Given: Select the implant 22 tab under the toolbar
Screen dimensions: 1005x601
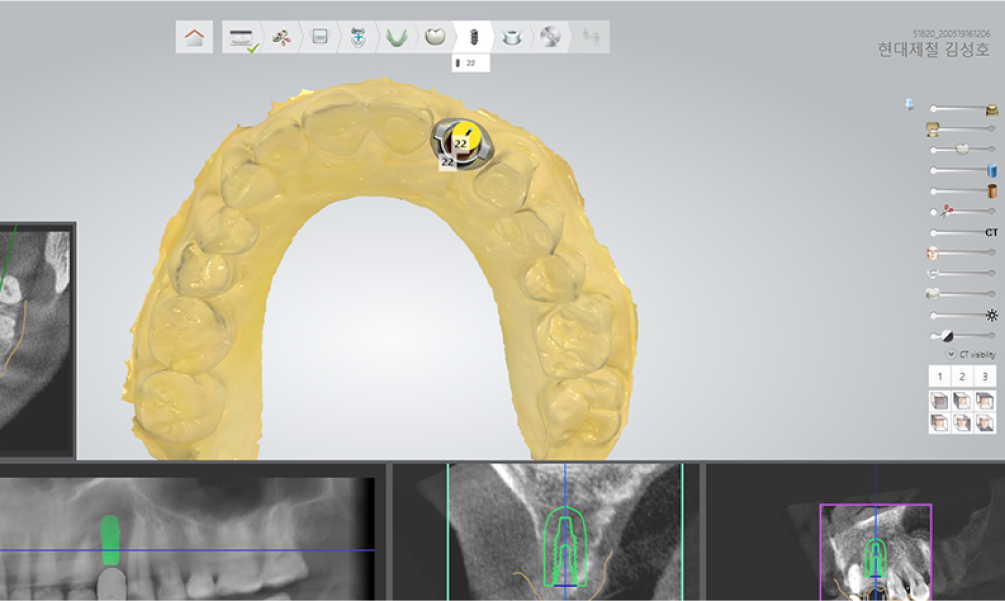Looking at the screenshot, I should tap(471, 62).
